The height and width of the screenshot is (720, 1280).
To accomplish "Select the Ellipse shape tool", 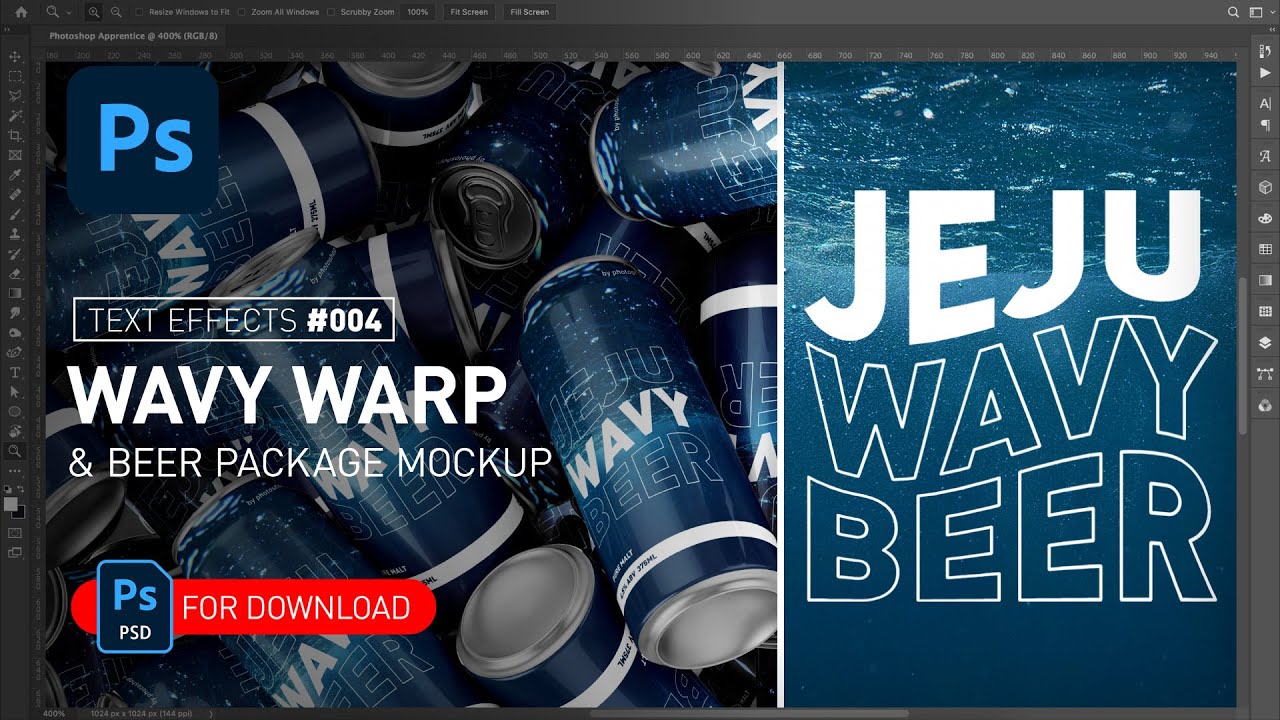I will (x=15, y=411).
